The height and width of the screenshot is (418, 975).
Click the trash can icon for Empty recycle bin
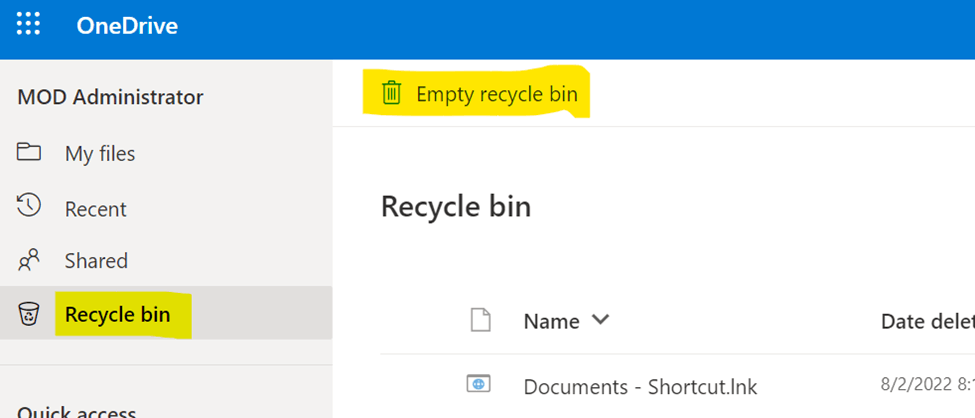[391, 93]
